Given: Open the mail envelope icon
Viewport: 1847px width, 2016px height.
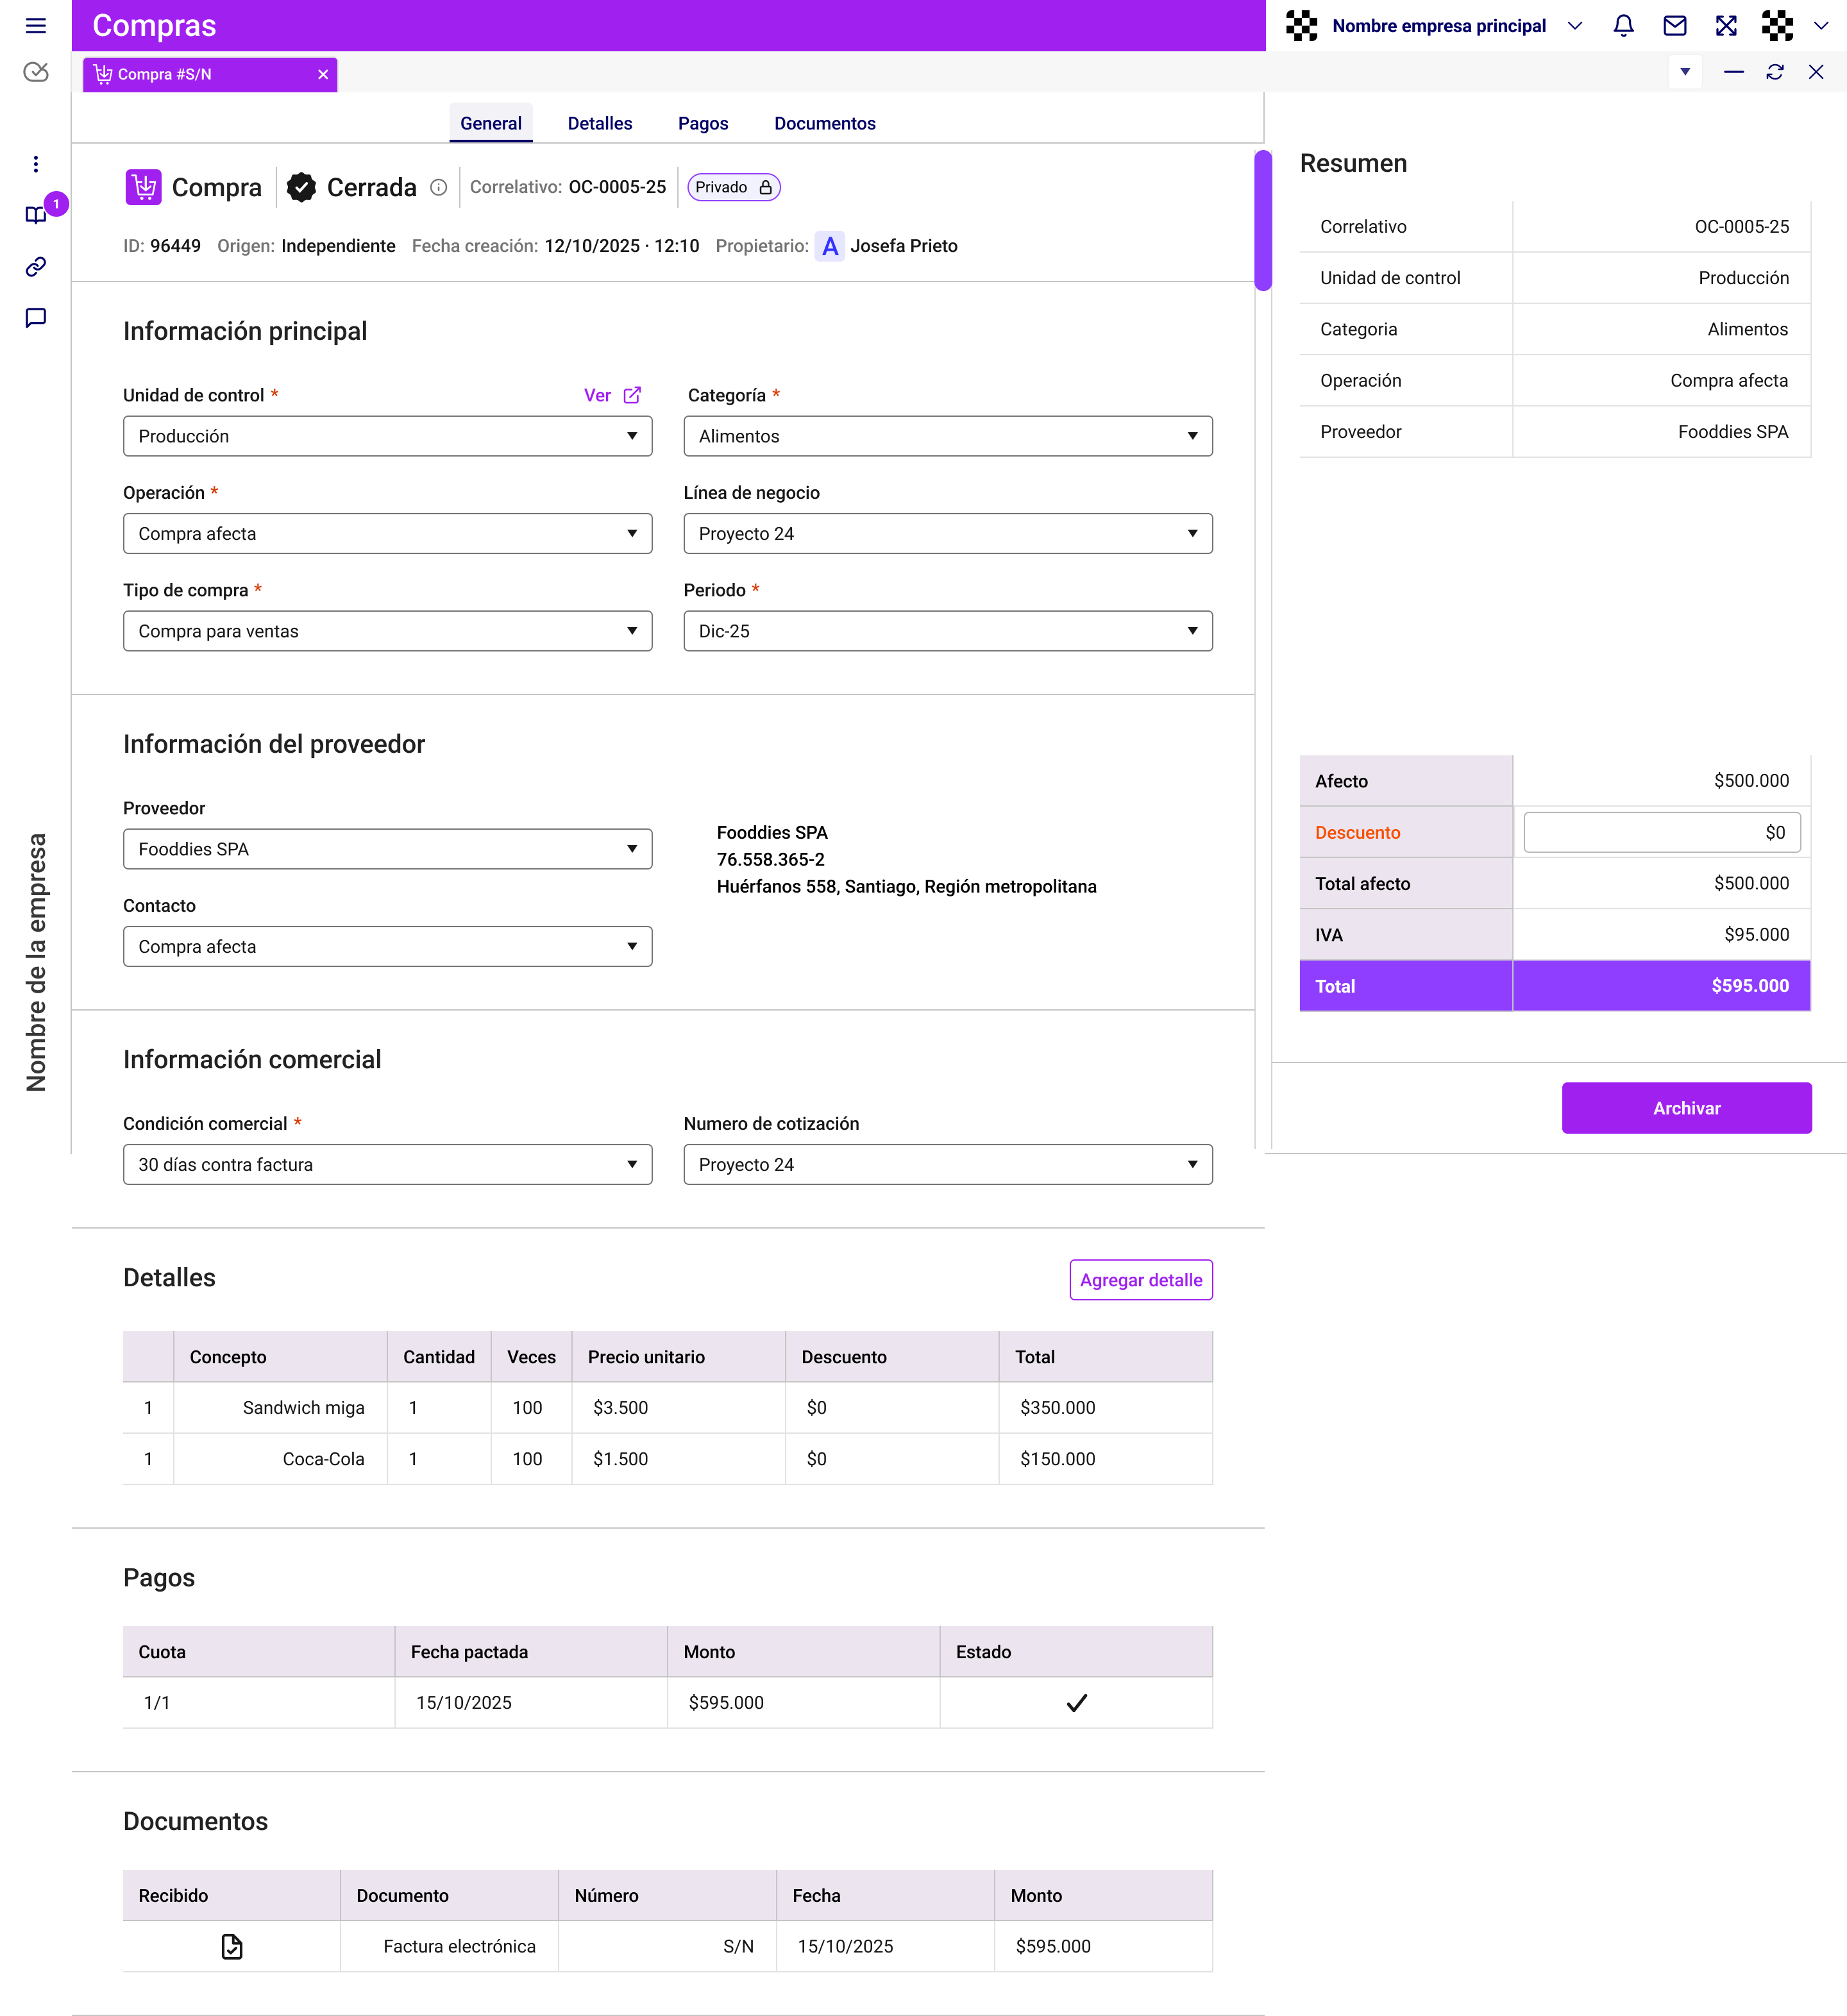Looking at the screenshot, I should (1675, 26).
